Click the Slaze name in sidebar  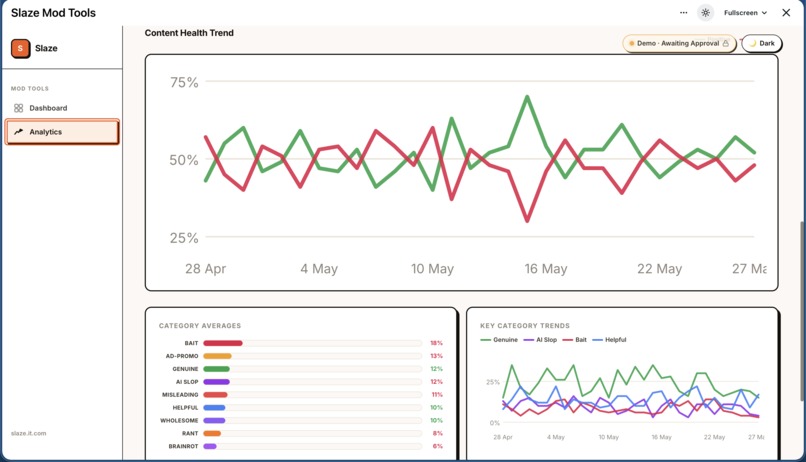click(46, 48)
